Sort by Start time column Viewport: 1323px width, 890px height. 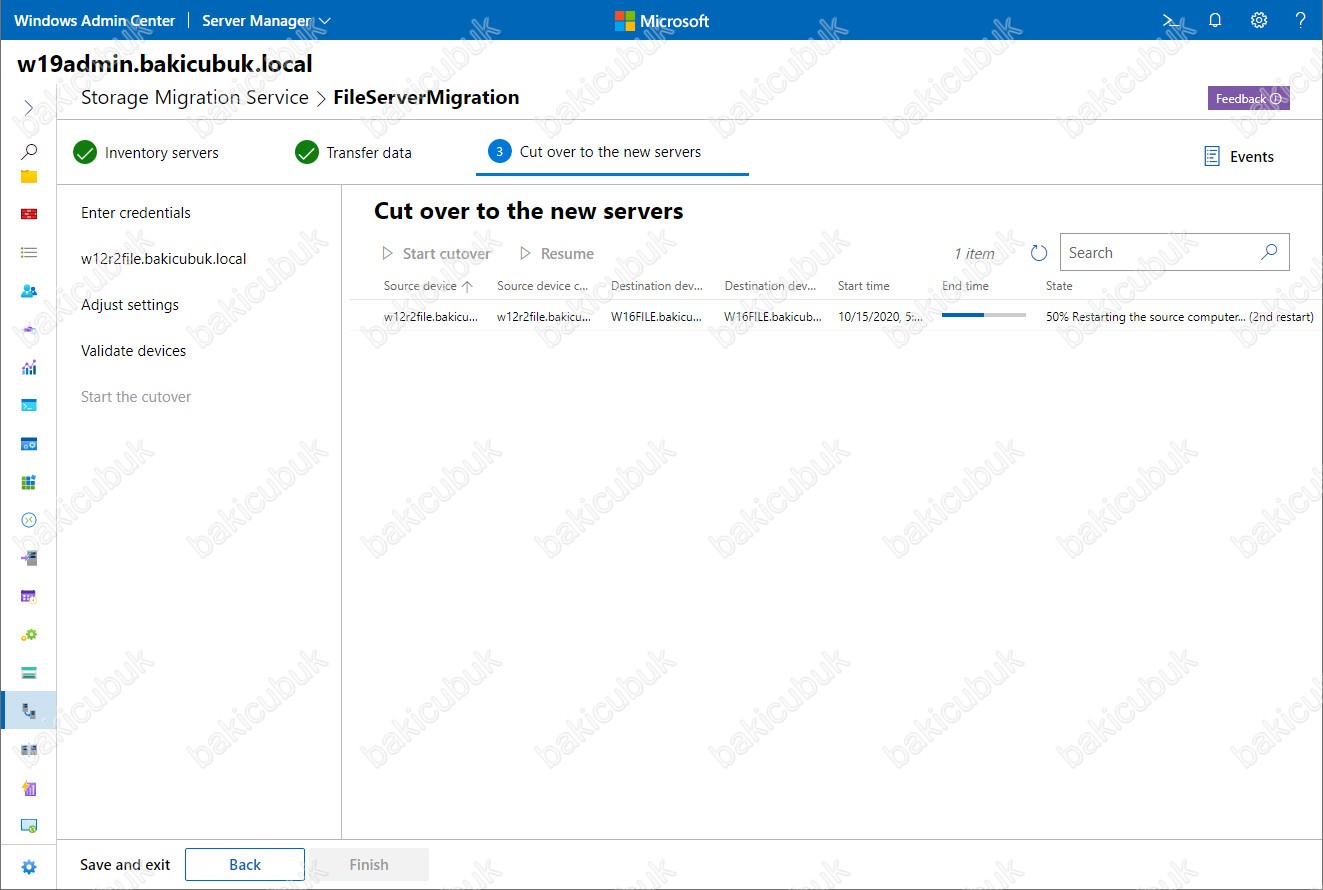pyautogui.click(x=863, y=286)
